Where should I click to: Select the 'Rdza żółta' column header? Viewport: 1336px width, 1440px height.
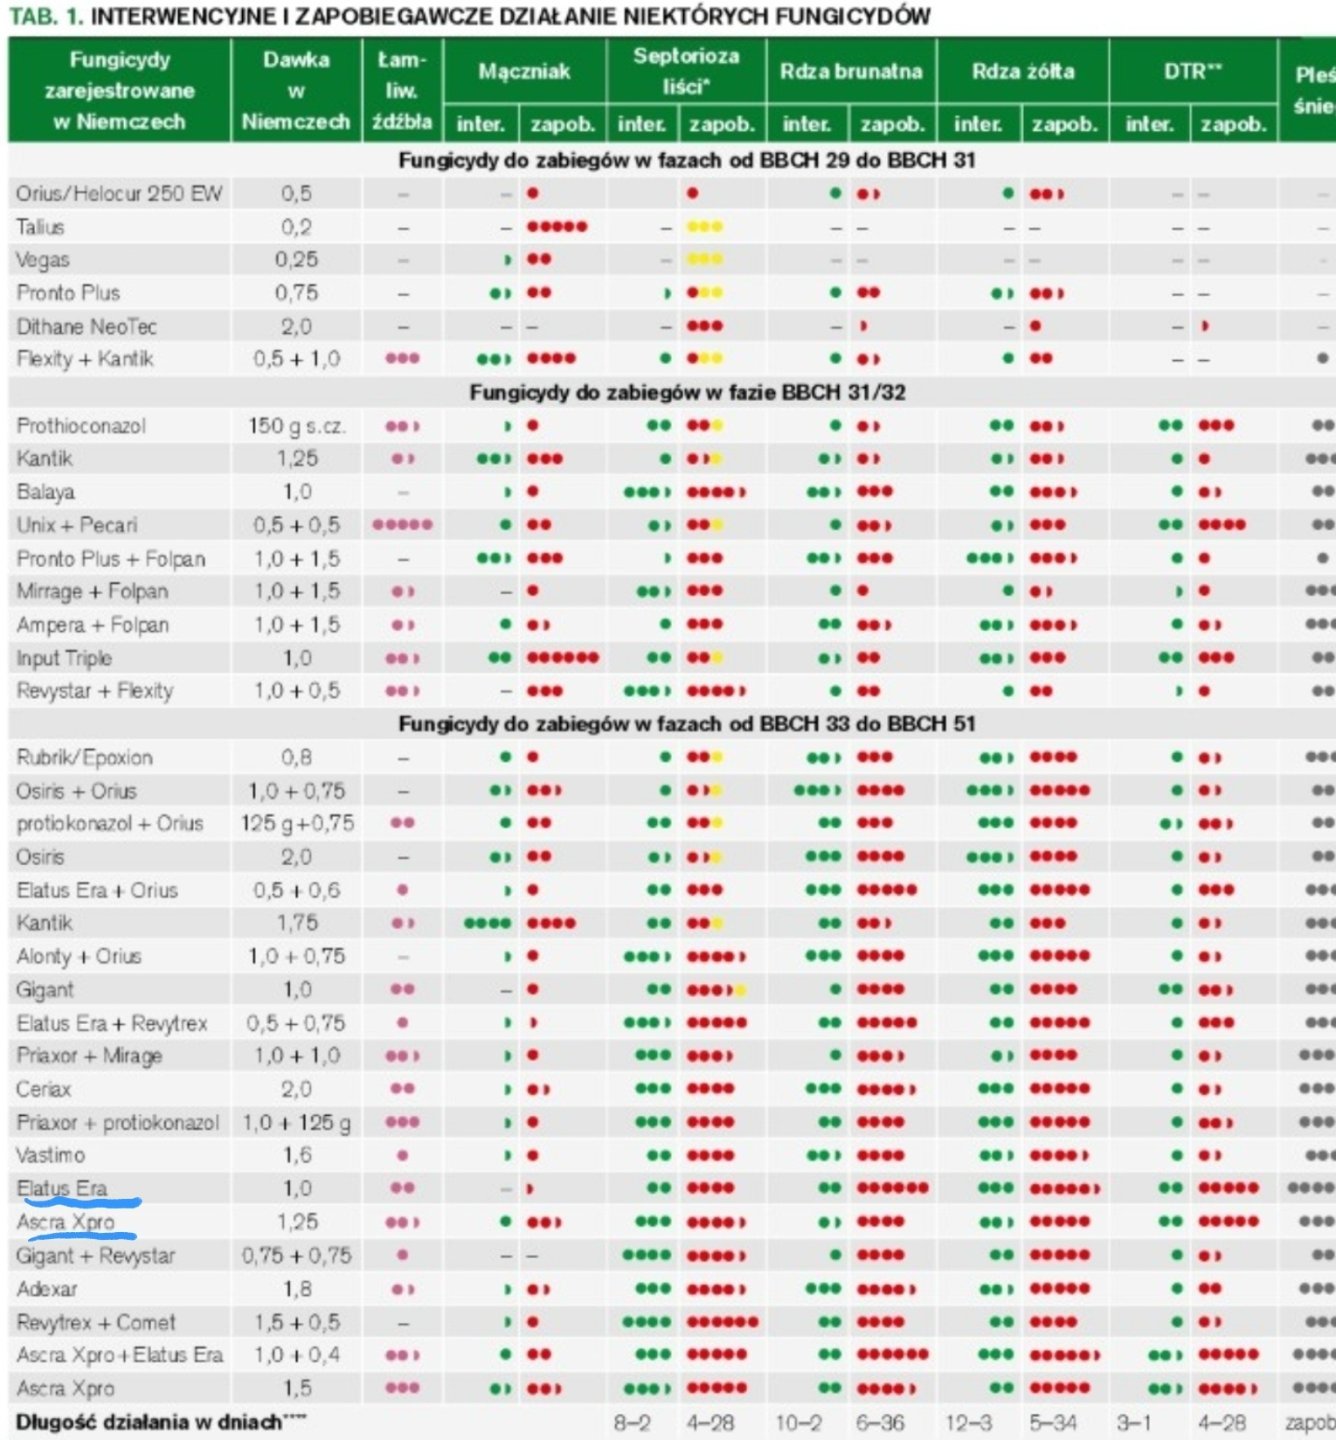click(1023, 71)
